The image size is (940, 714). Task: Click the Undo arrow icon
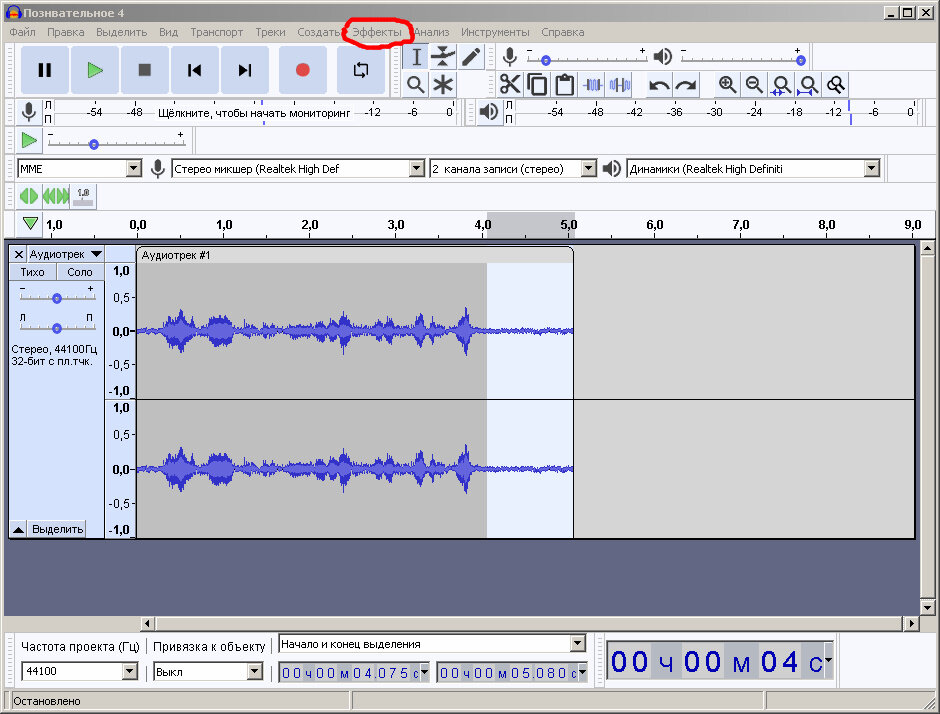click(x=659, y=85)
